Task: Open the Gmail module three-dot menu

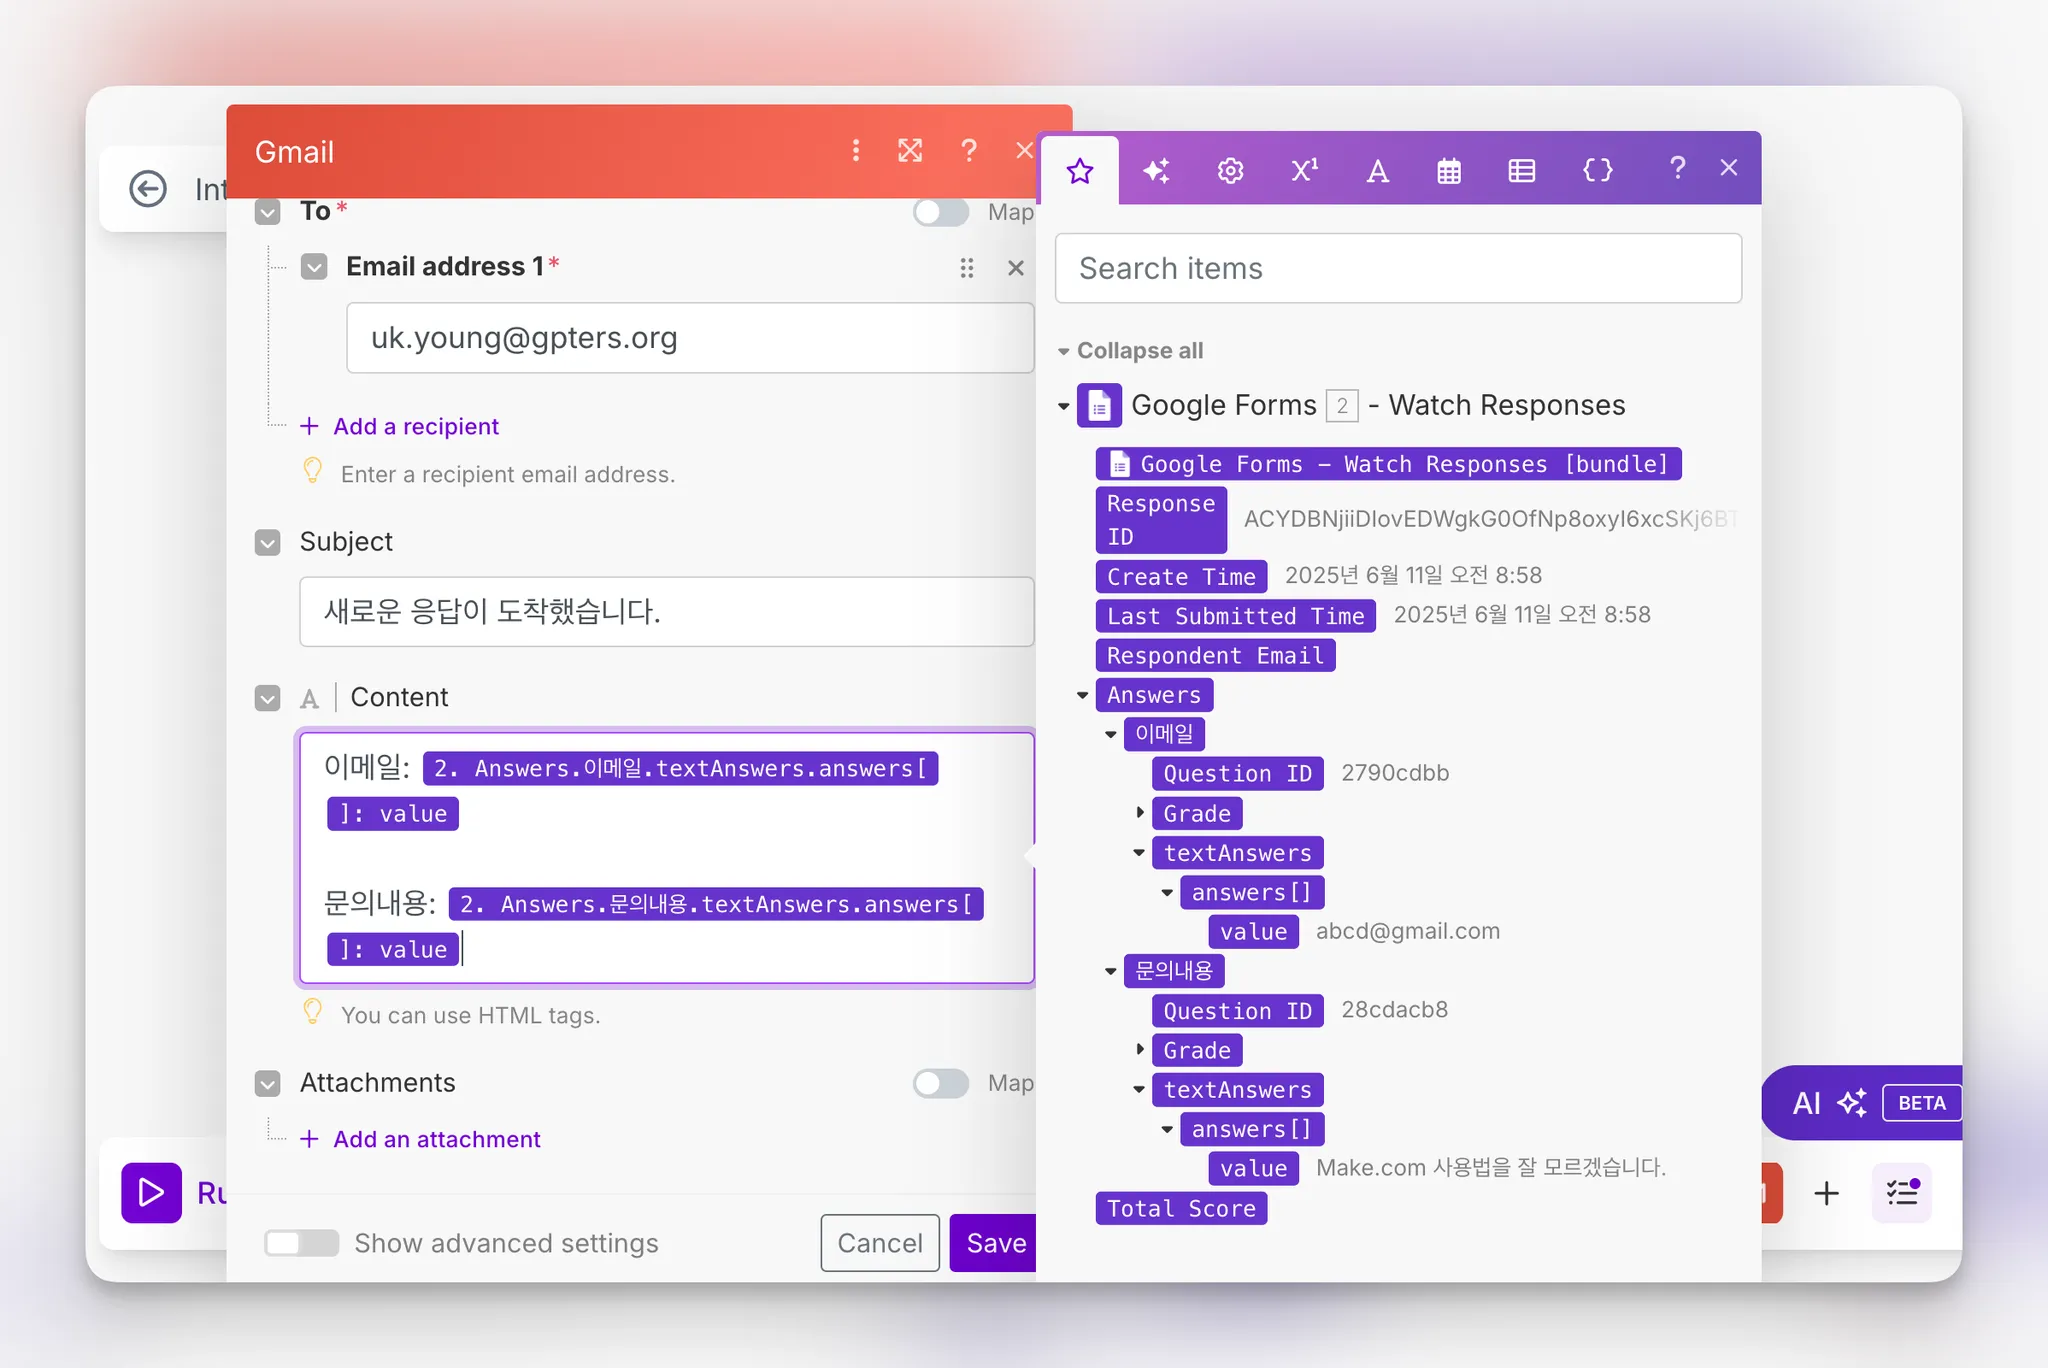Action: [855, 151]
